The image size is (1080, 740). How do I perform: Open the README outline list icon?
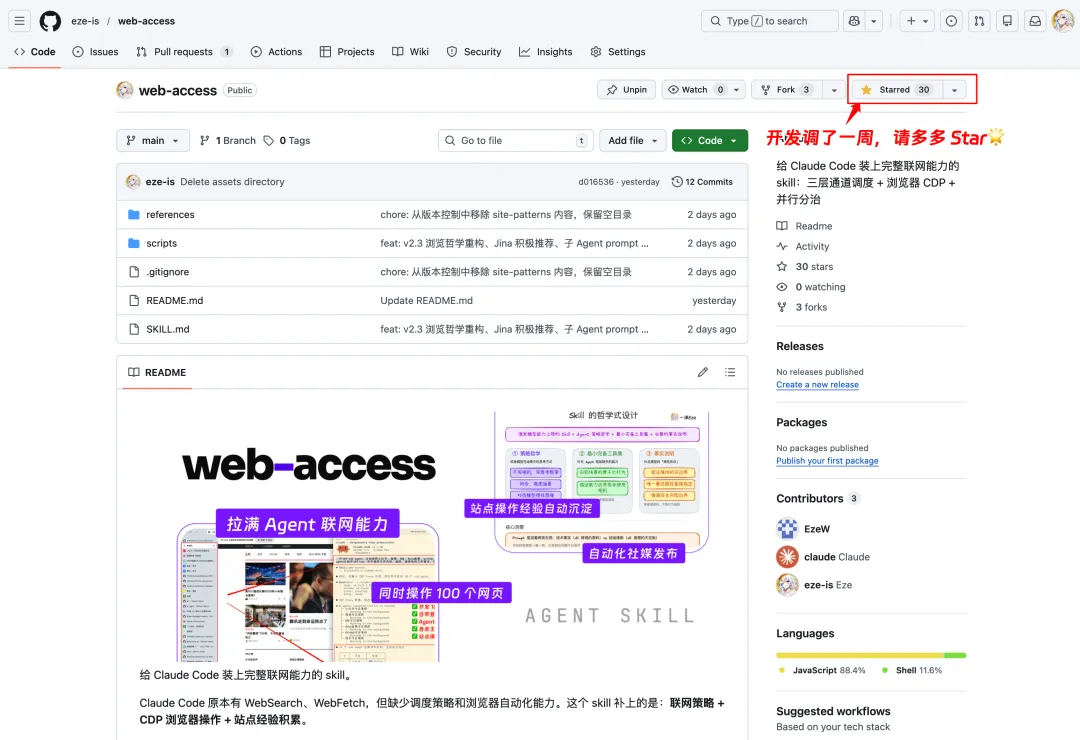(730, 371)
